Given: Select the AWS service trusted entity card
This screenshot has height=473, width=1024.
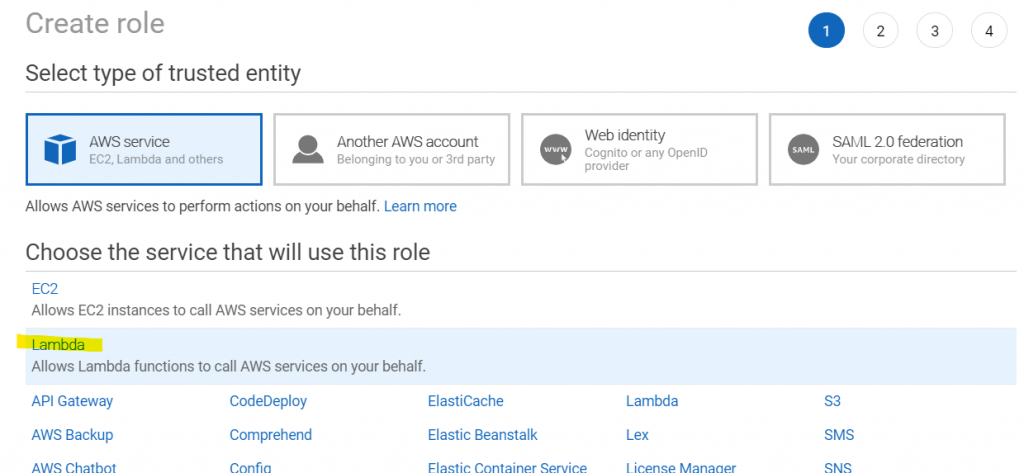Looking at the screenshot, I should tap(144, 150).
